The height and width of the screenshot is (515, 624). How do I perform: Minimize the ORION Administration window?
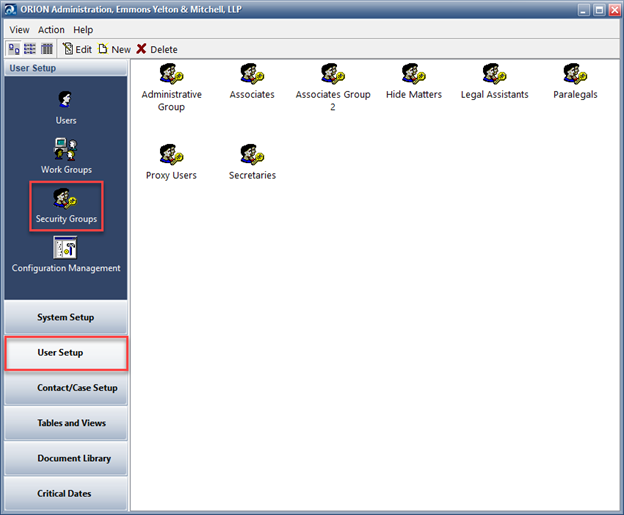(x=583, y=10)
